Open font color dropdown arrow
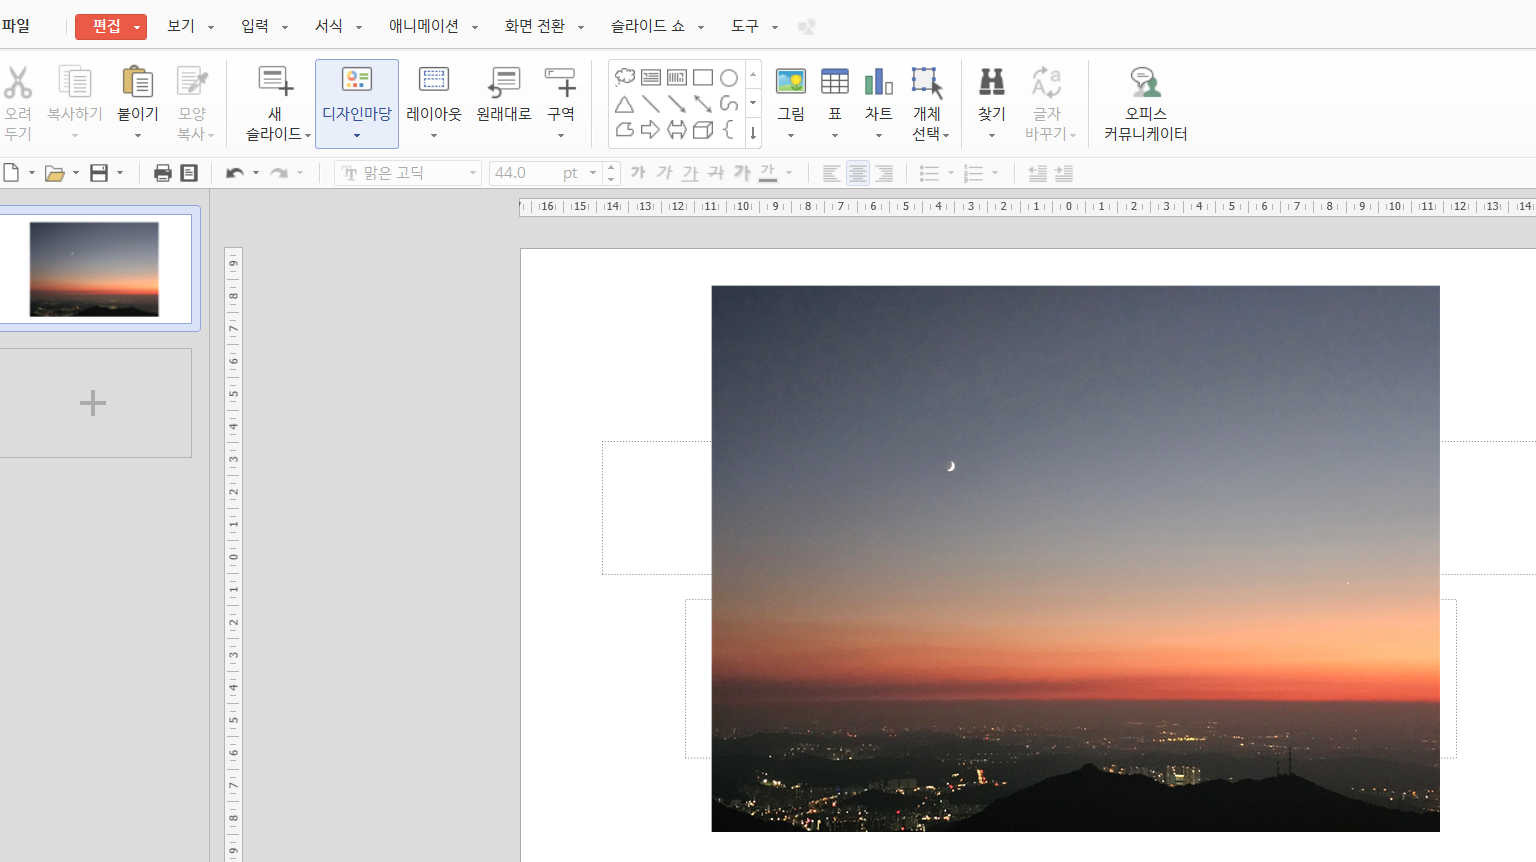This screenshot has height=862, width=1536. [x=789, y=173]
